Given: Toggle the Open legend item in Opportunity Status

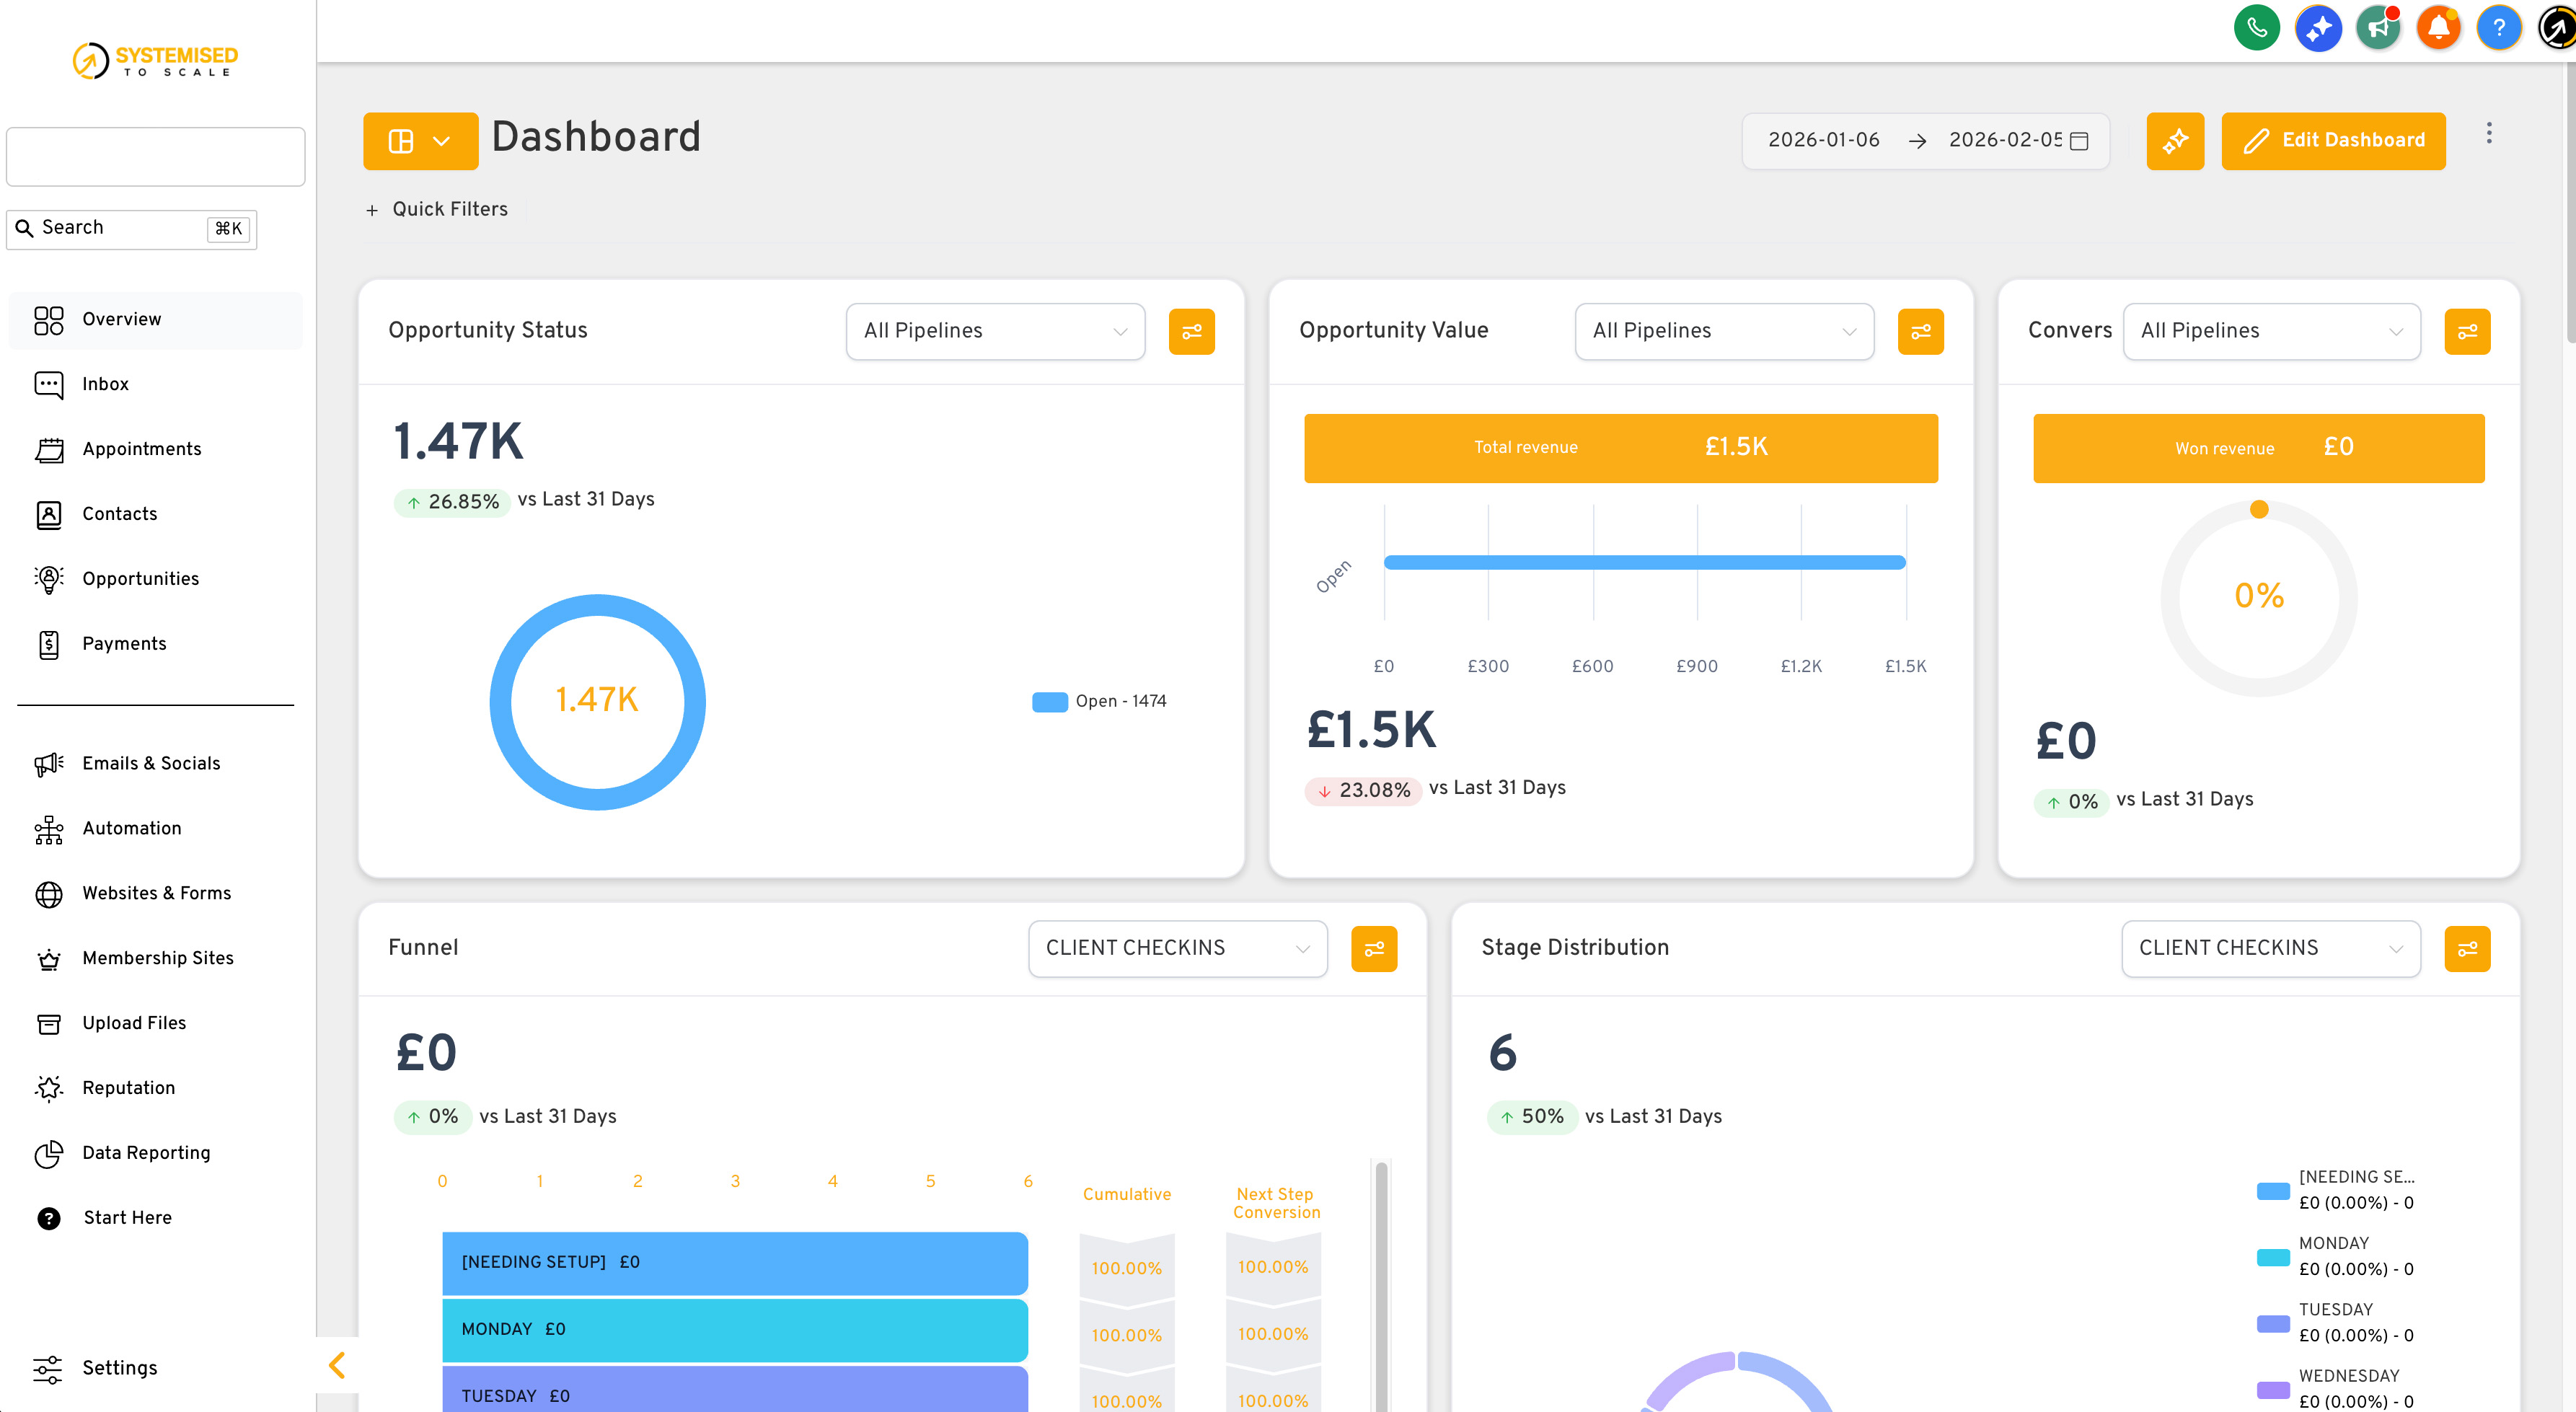Looking at the screenshot, I should pos(1099,702).
